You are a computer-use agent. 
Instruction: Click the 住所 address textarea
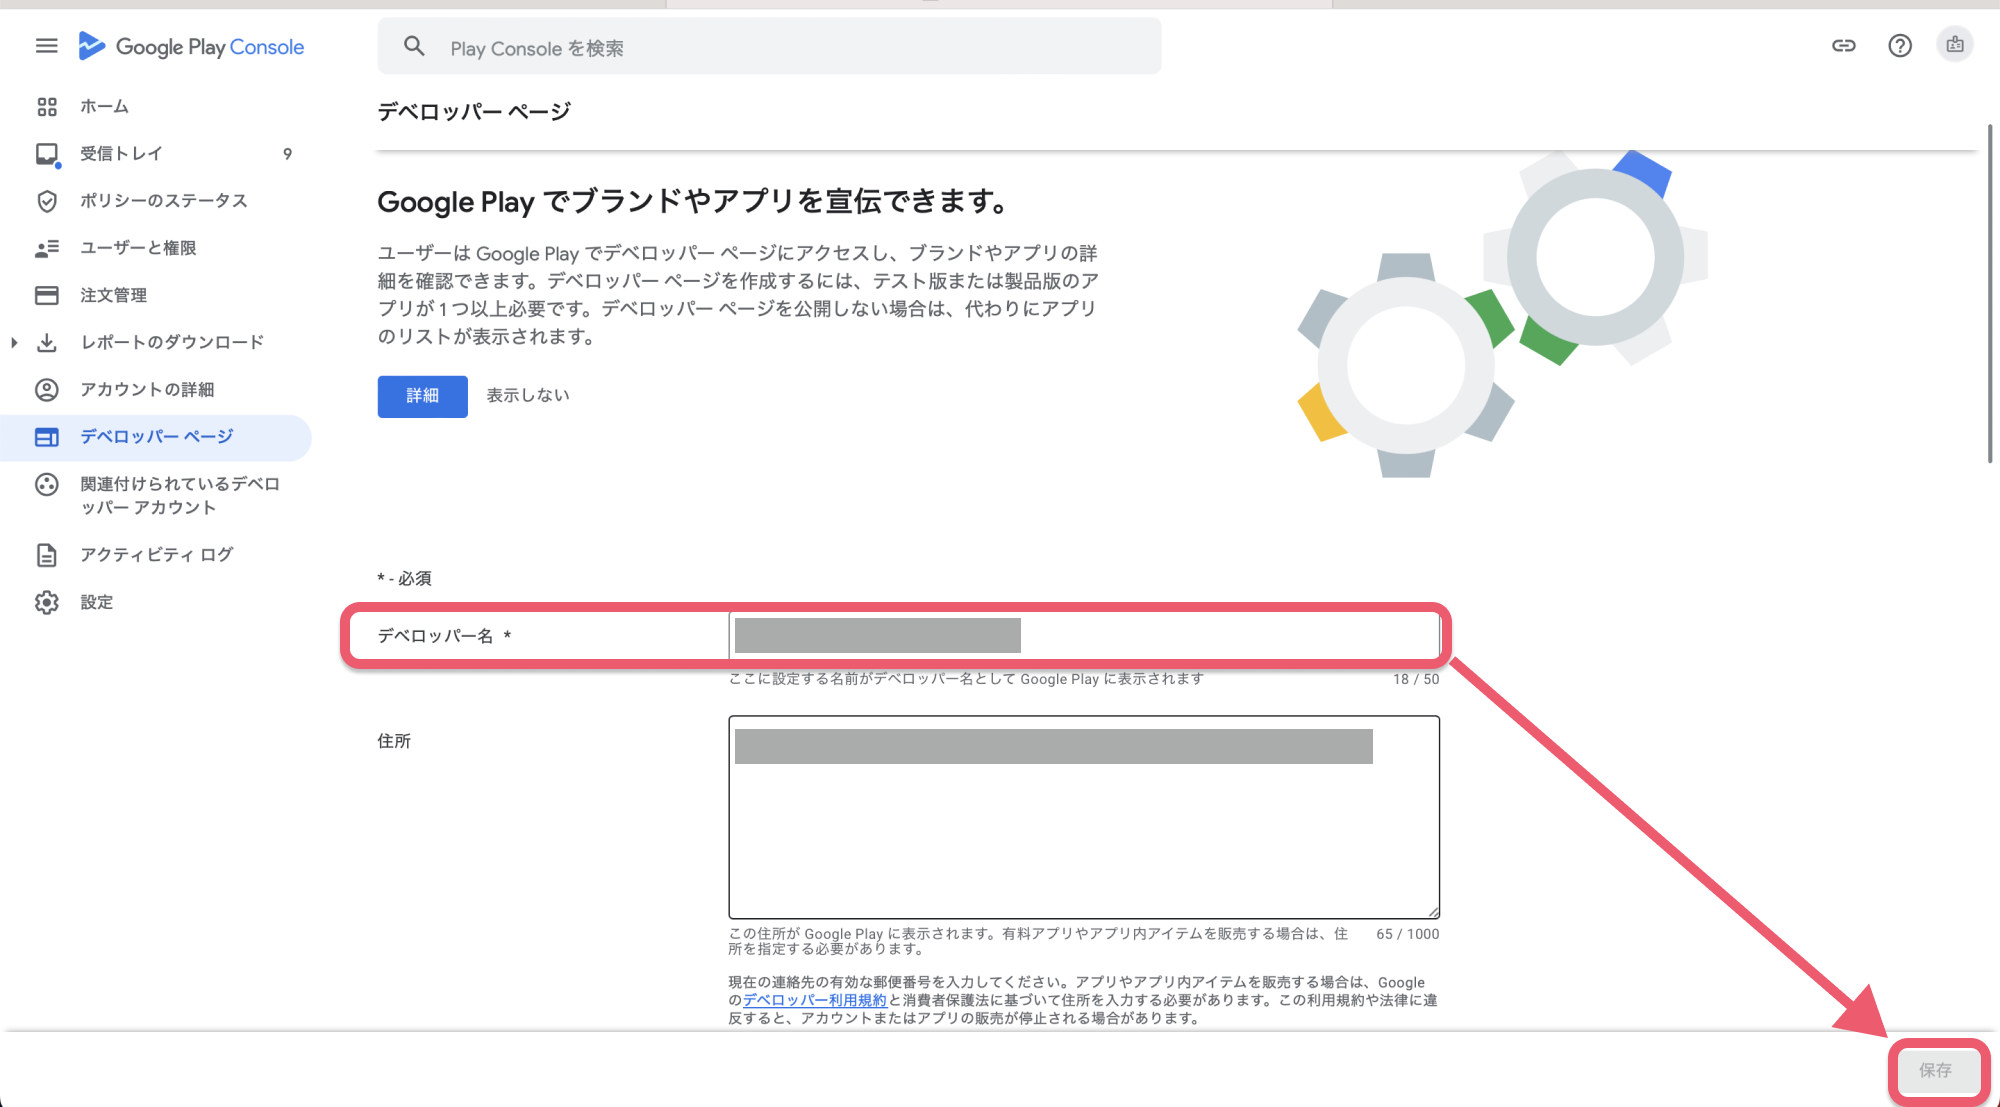(1084, 817)
